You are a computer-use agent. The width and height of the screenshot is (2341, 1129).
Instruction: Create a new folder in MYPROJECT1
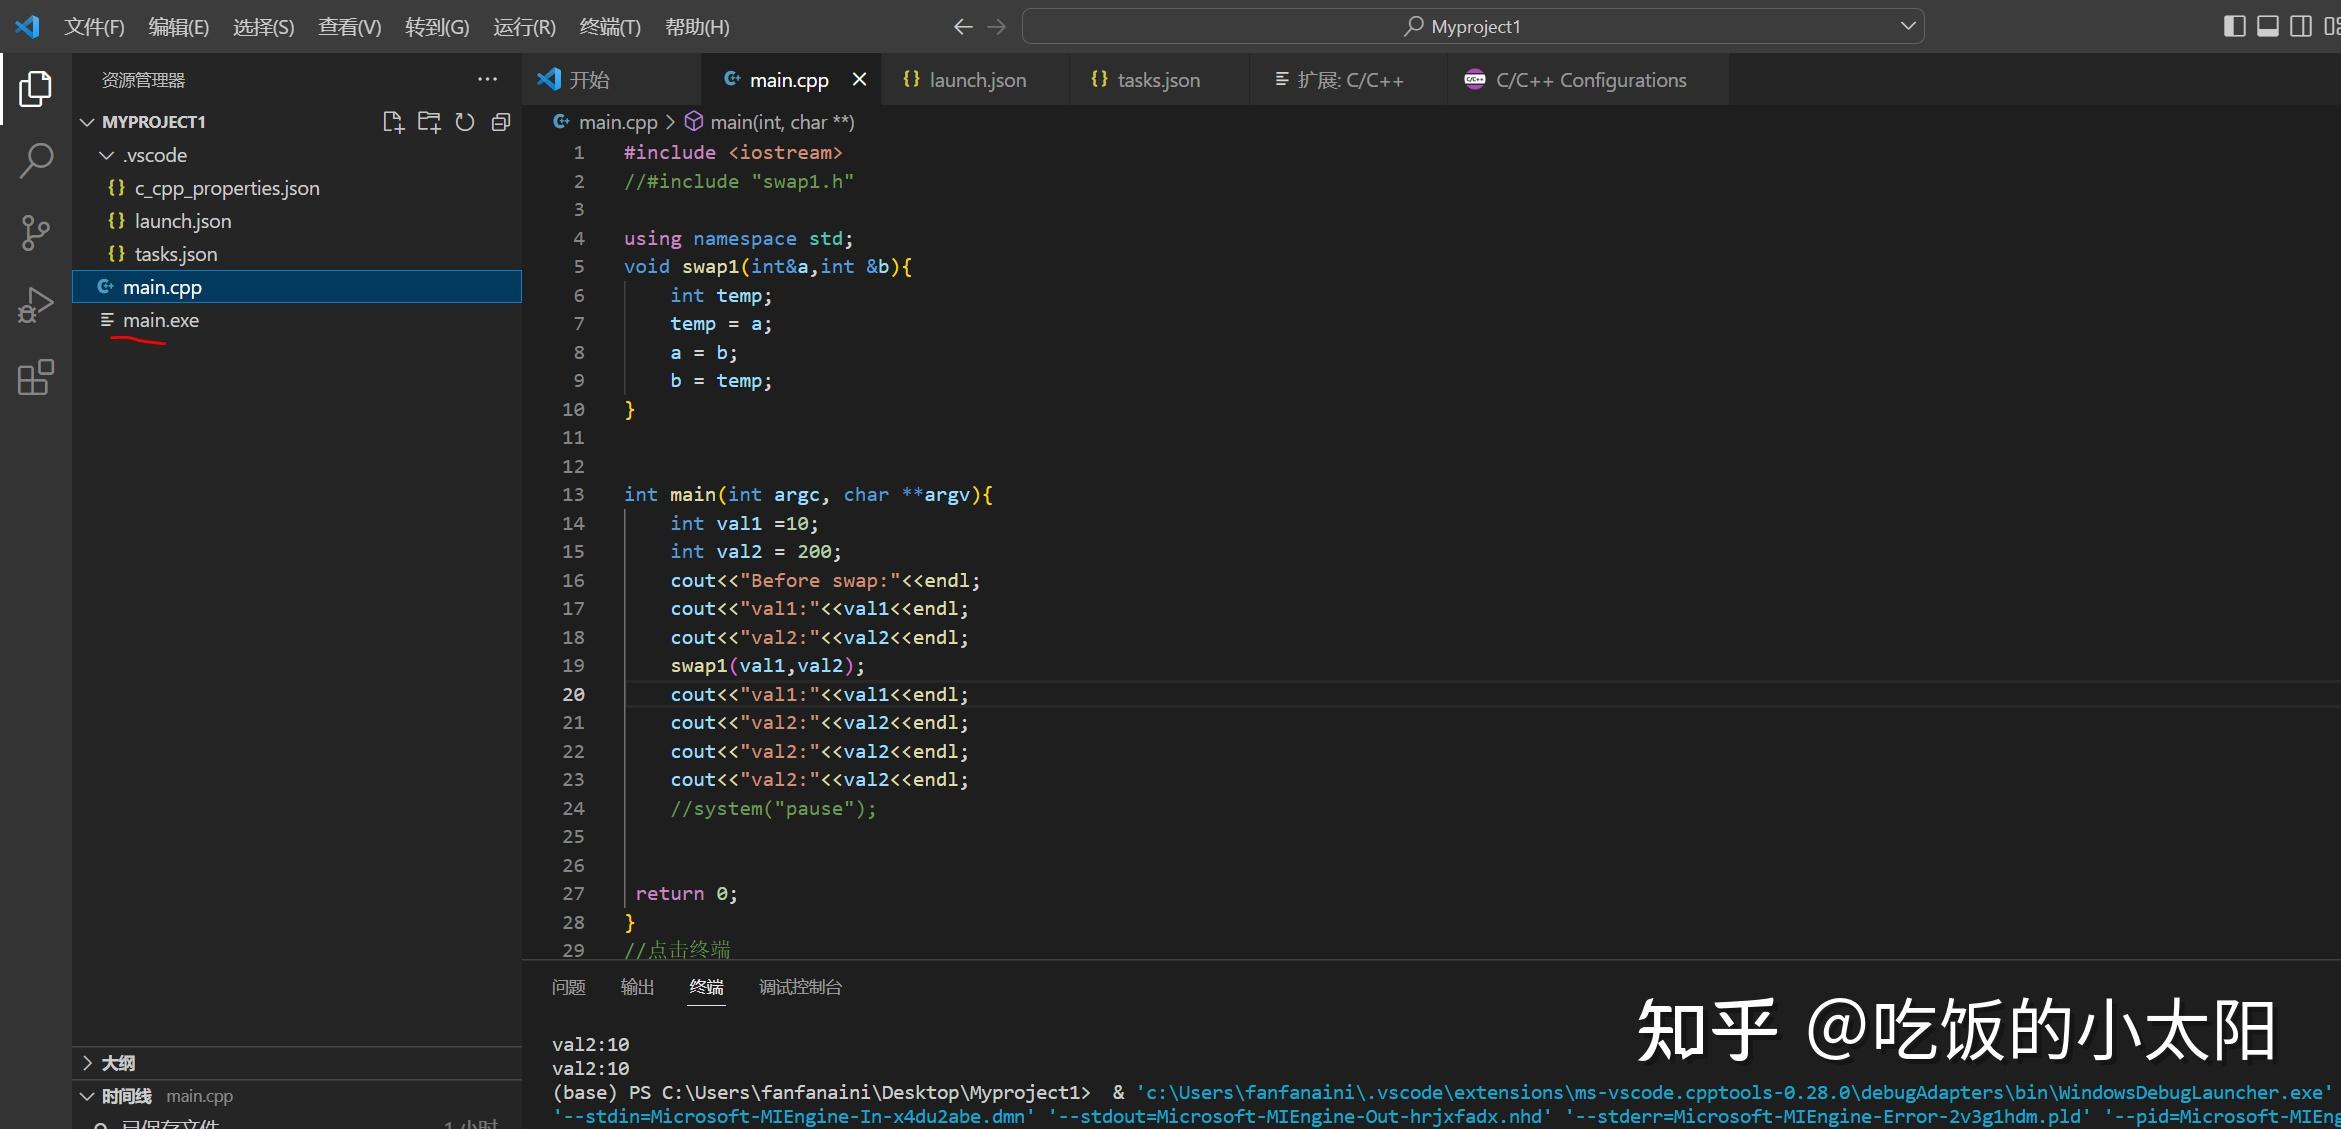429,122
